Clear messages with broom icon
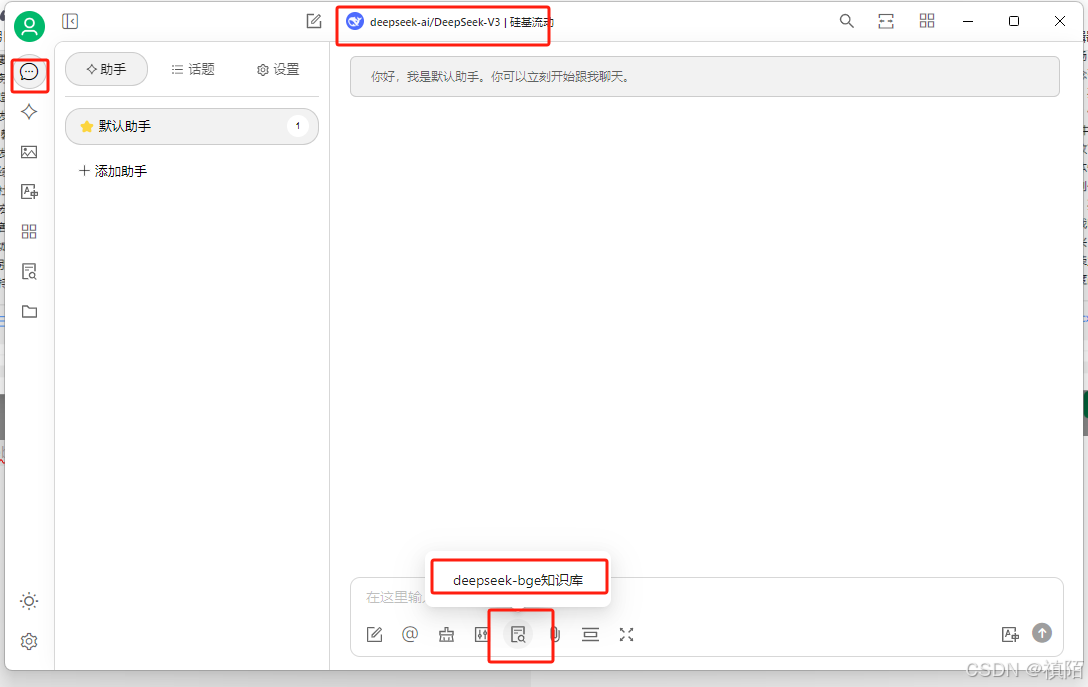 [446, 634]
